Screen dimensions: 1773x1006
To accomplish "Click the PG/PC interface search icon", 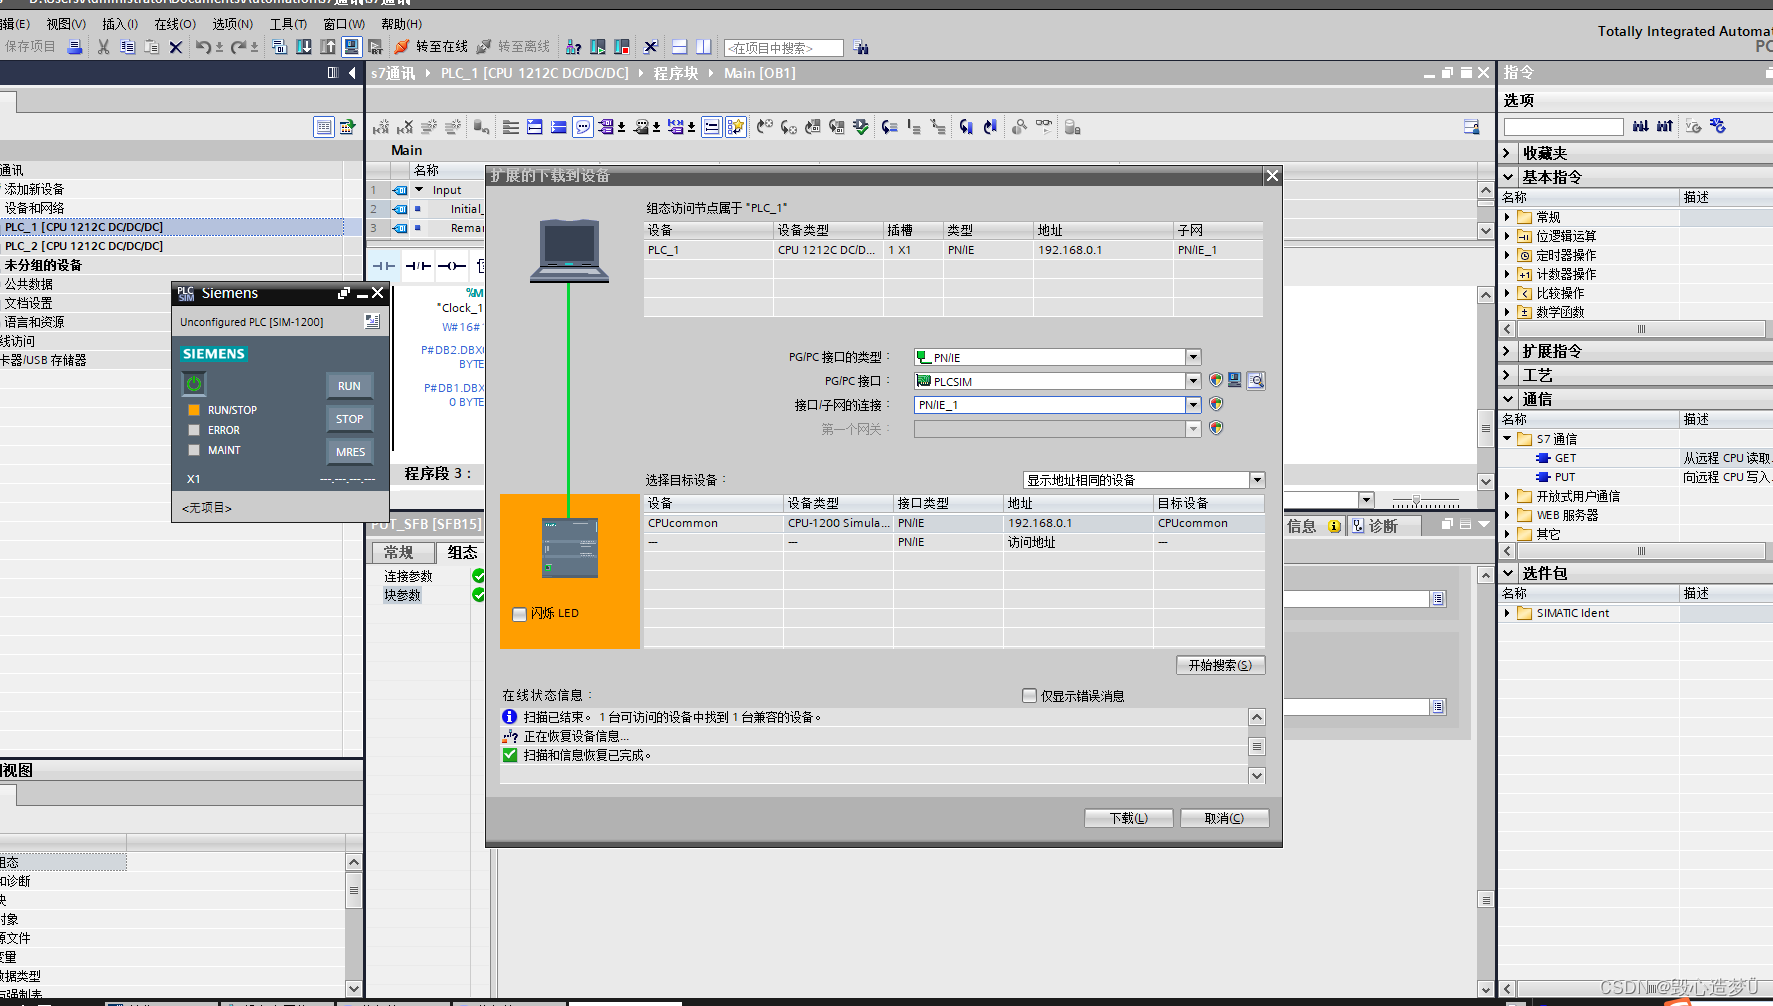I will tap(1256, 381).
